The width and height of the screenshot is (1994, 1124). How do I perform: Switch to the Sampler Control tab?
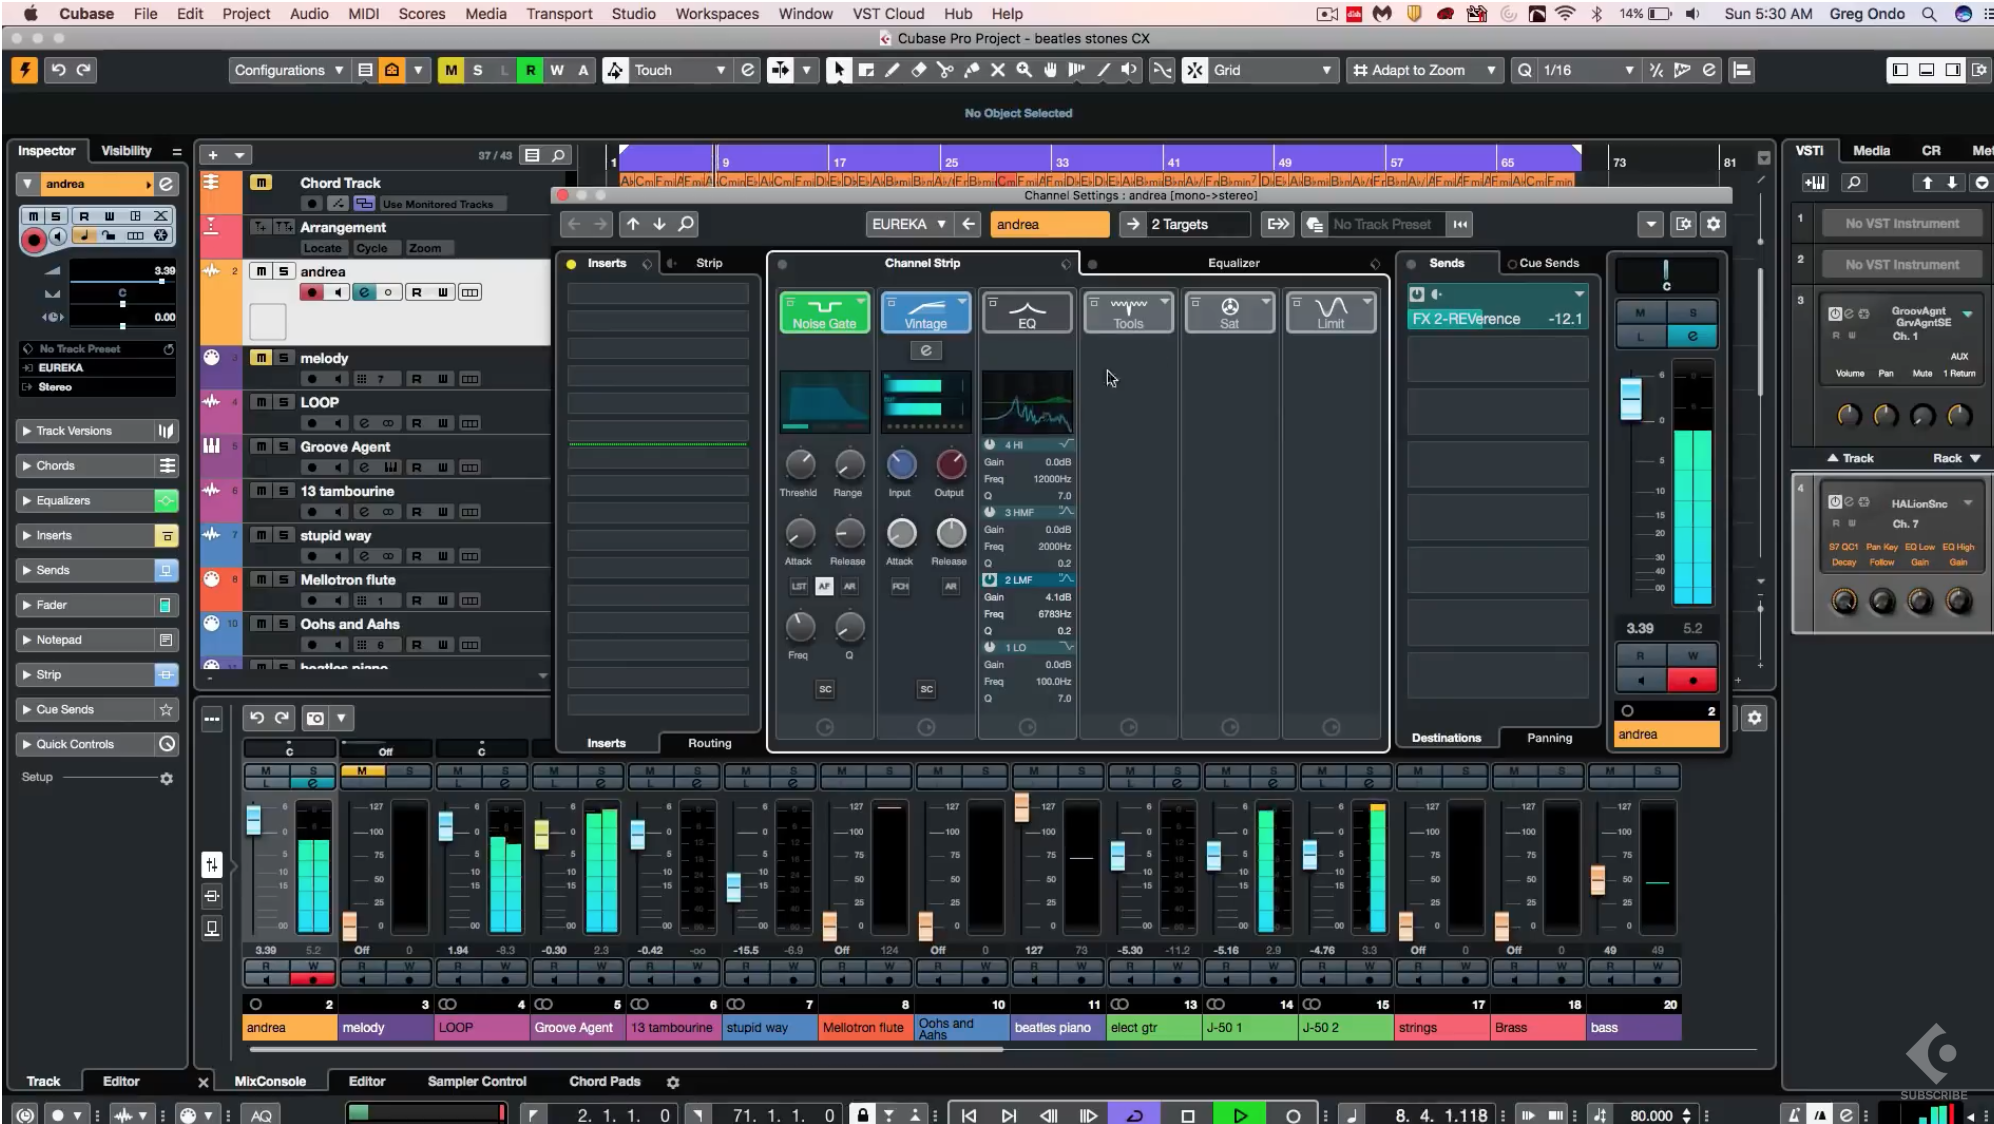(x=477, y=1082)
